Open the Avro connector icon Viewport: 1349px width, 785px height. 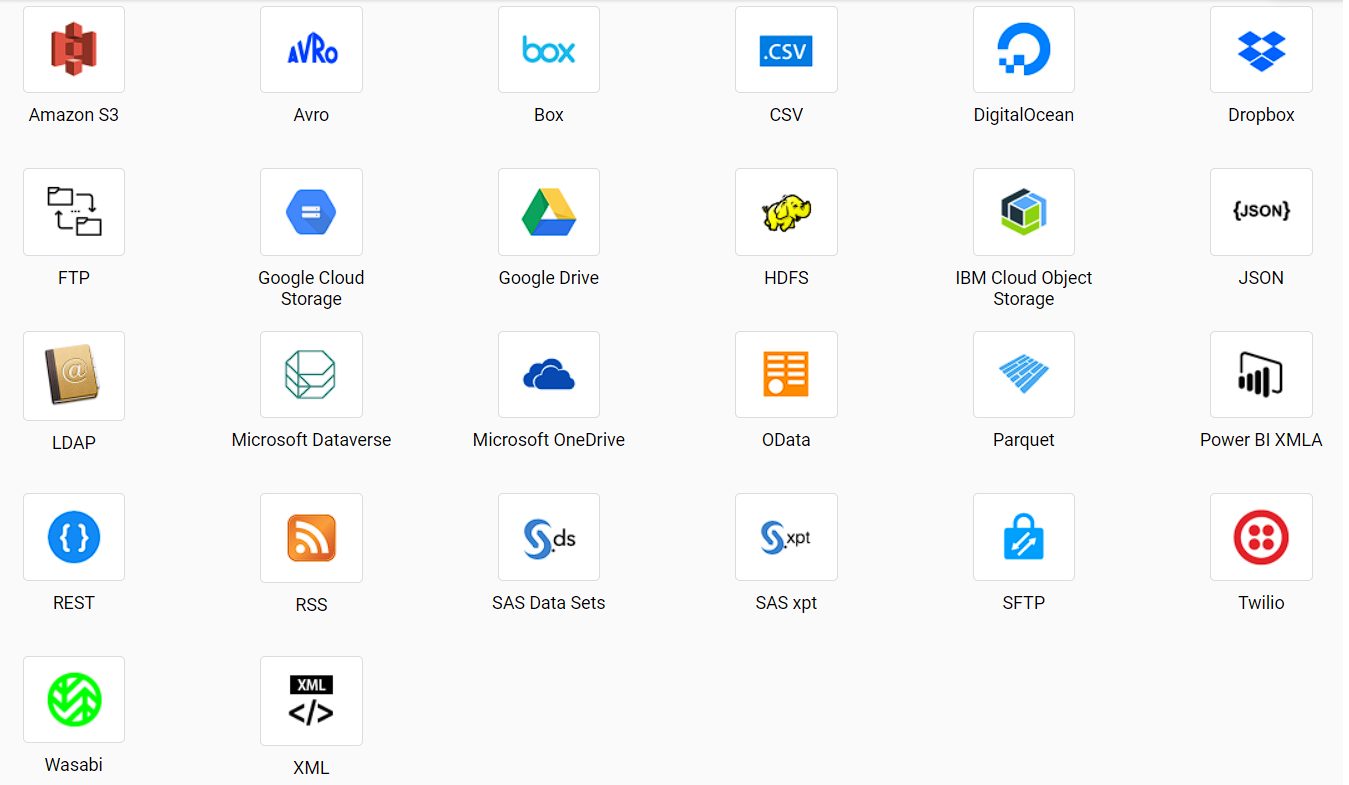point(311,49)
